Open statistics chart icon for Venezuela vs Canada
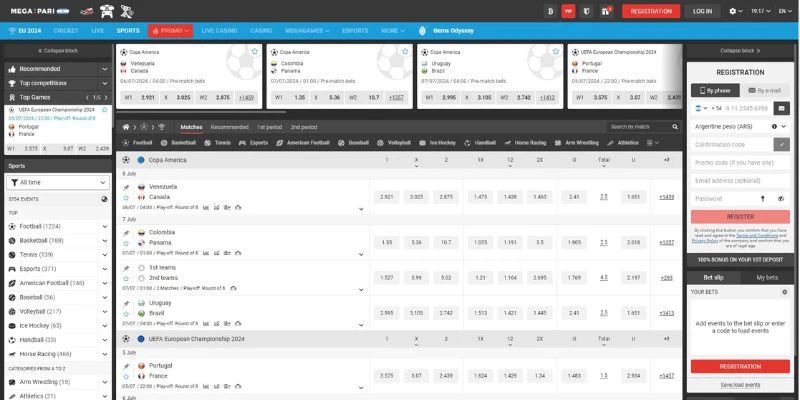 coord(206,208)
